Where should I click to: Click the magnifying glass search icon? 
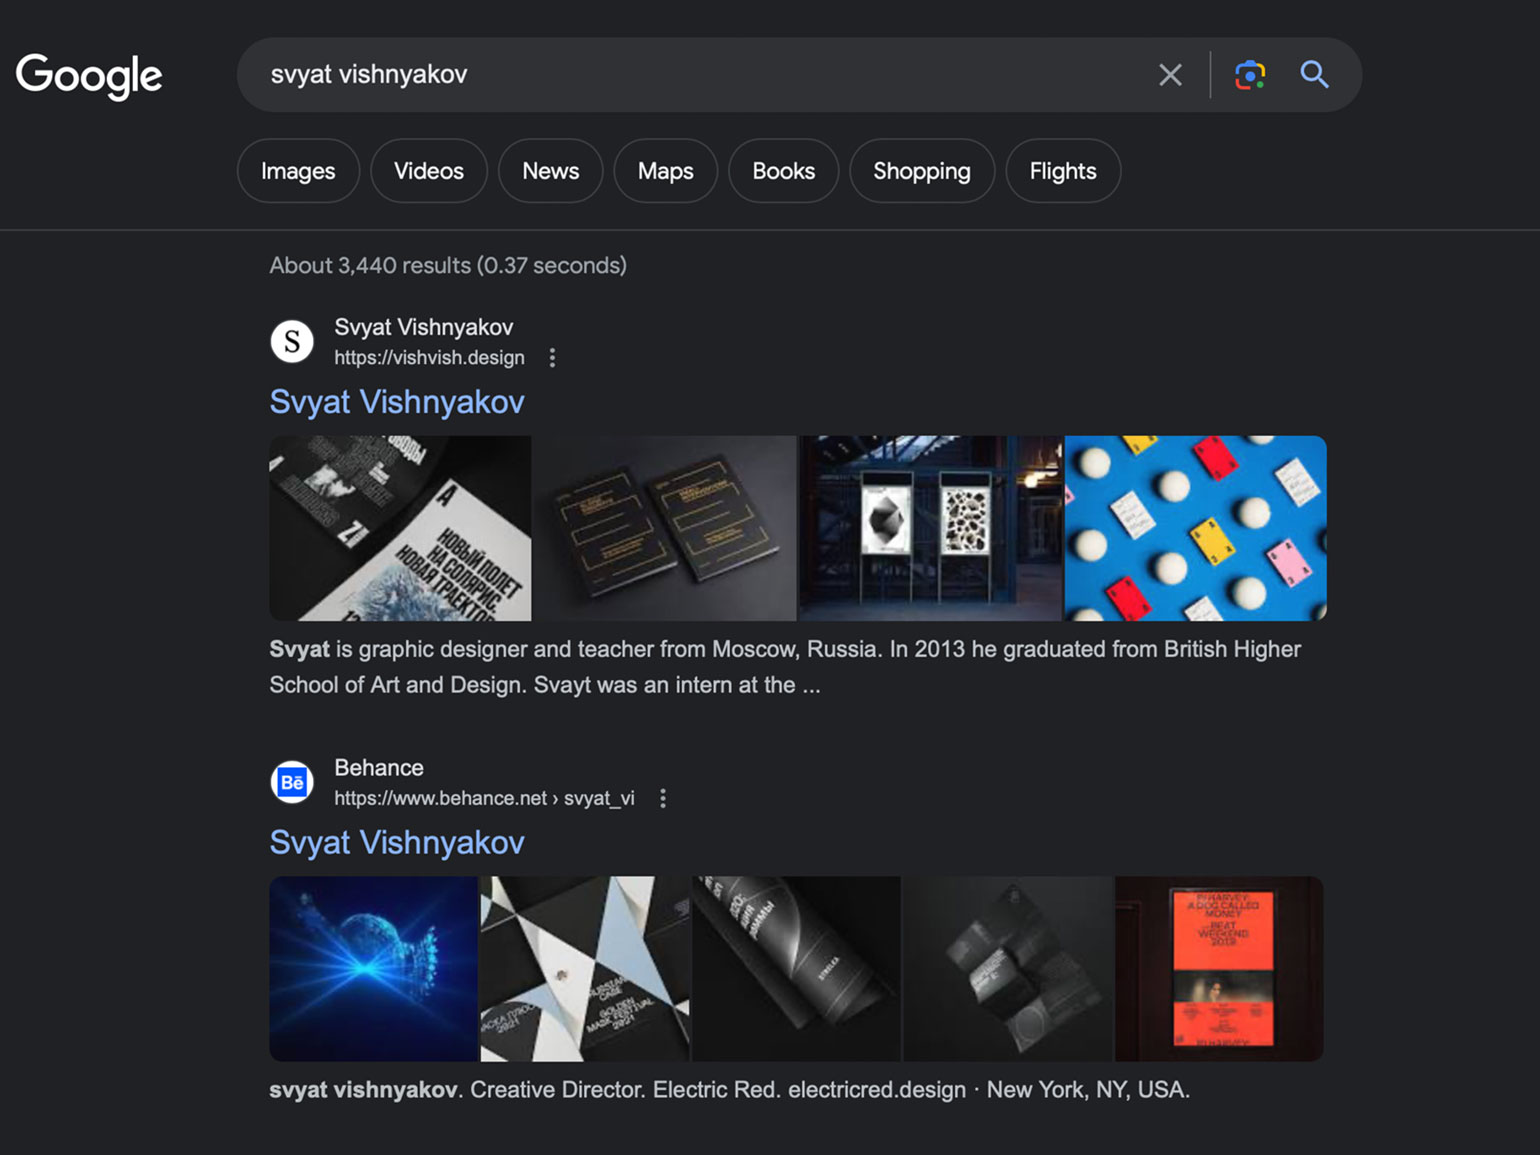[x=1314, y=75]
